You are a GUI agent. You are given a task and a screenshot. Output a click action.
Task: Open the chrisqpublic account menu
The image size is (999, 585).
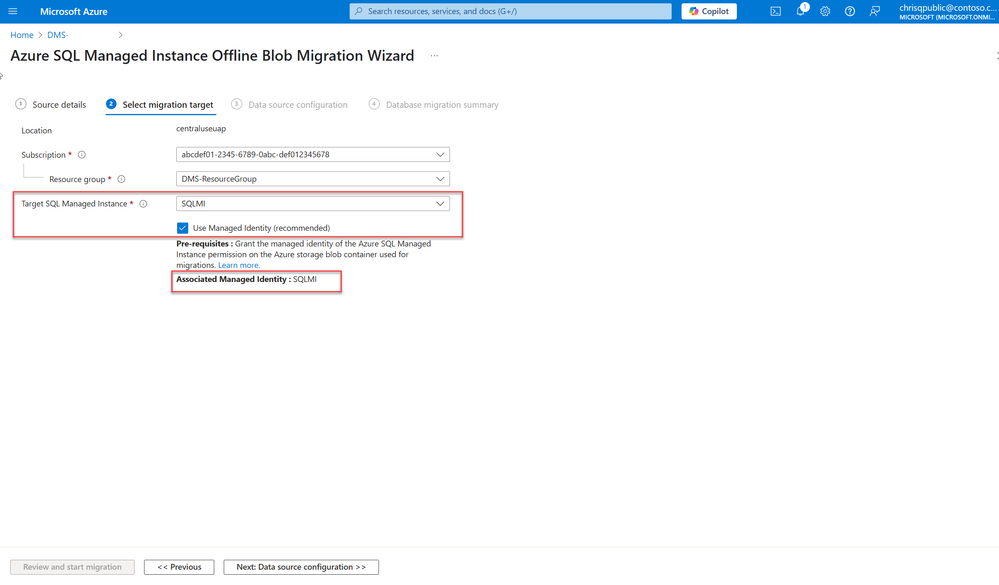948,11
